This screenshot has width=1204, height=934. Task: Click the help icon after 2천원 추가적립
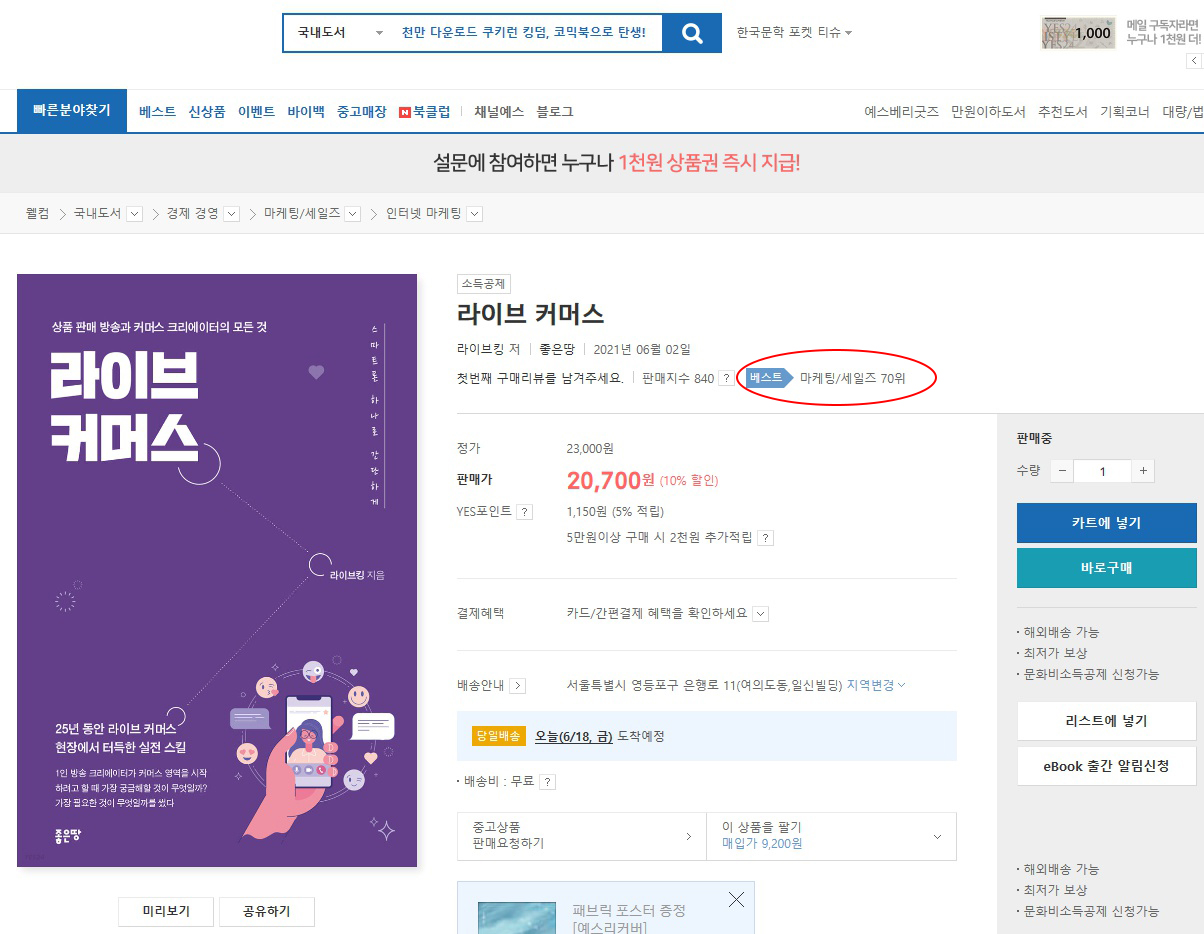(765, 538)
